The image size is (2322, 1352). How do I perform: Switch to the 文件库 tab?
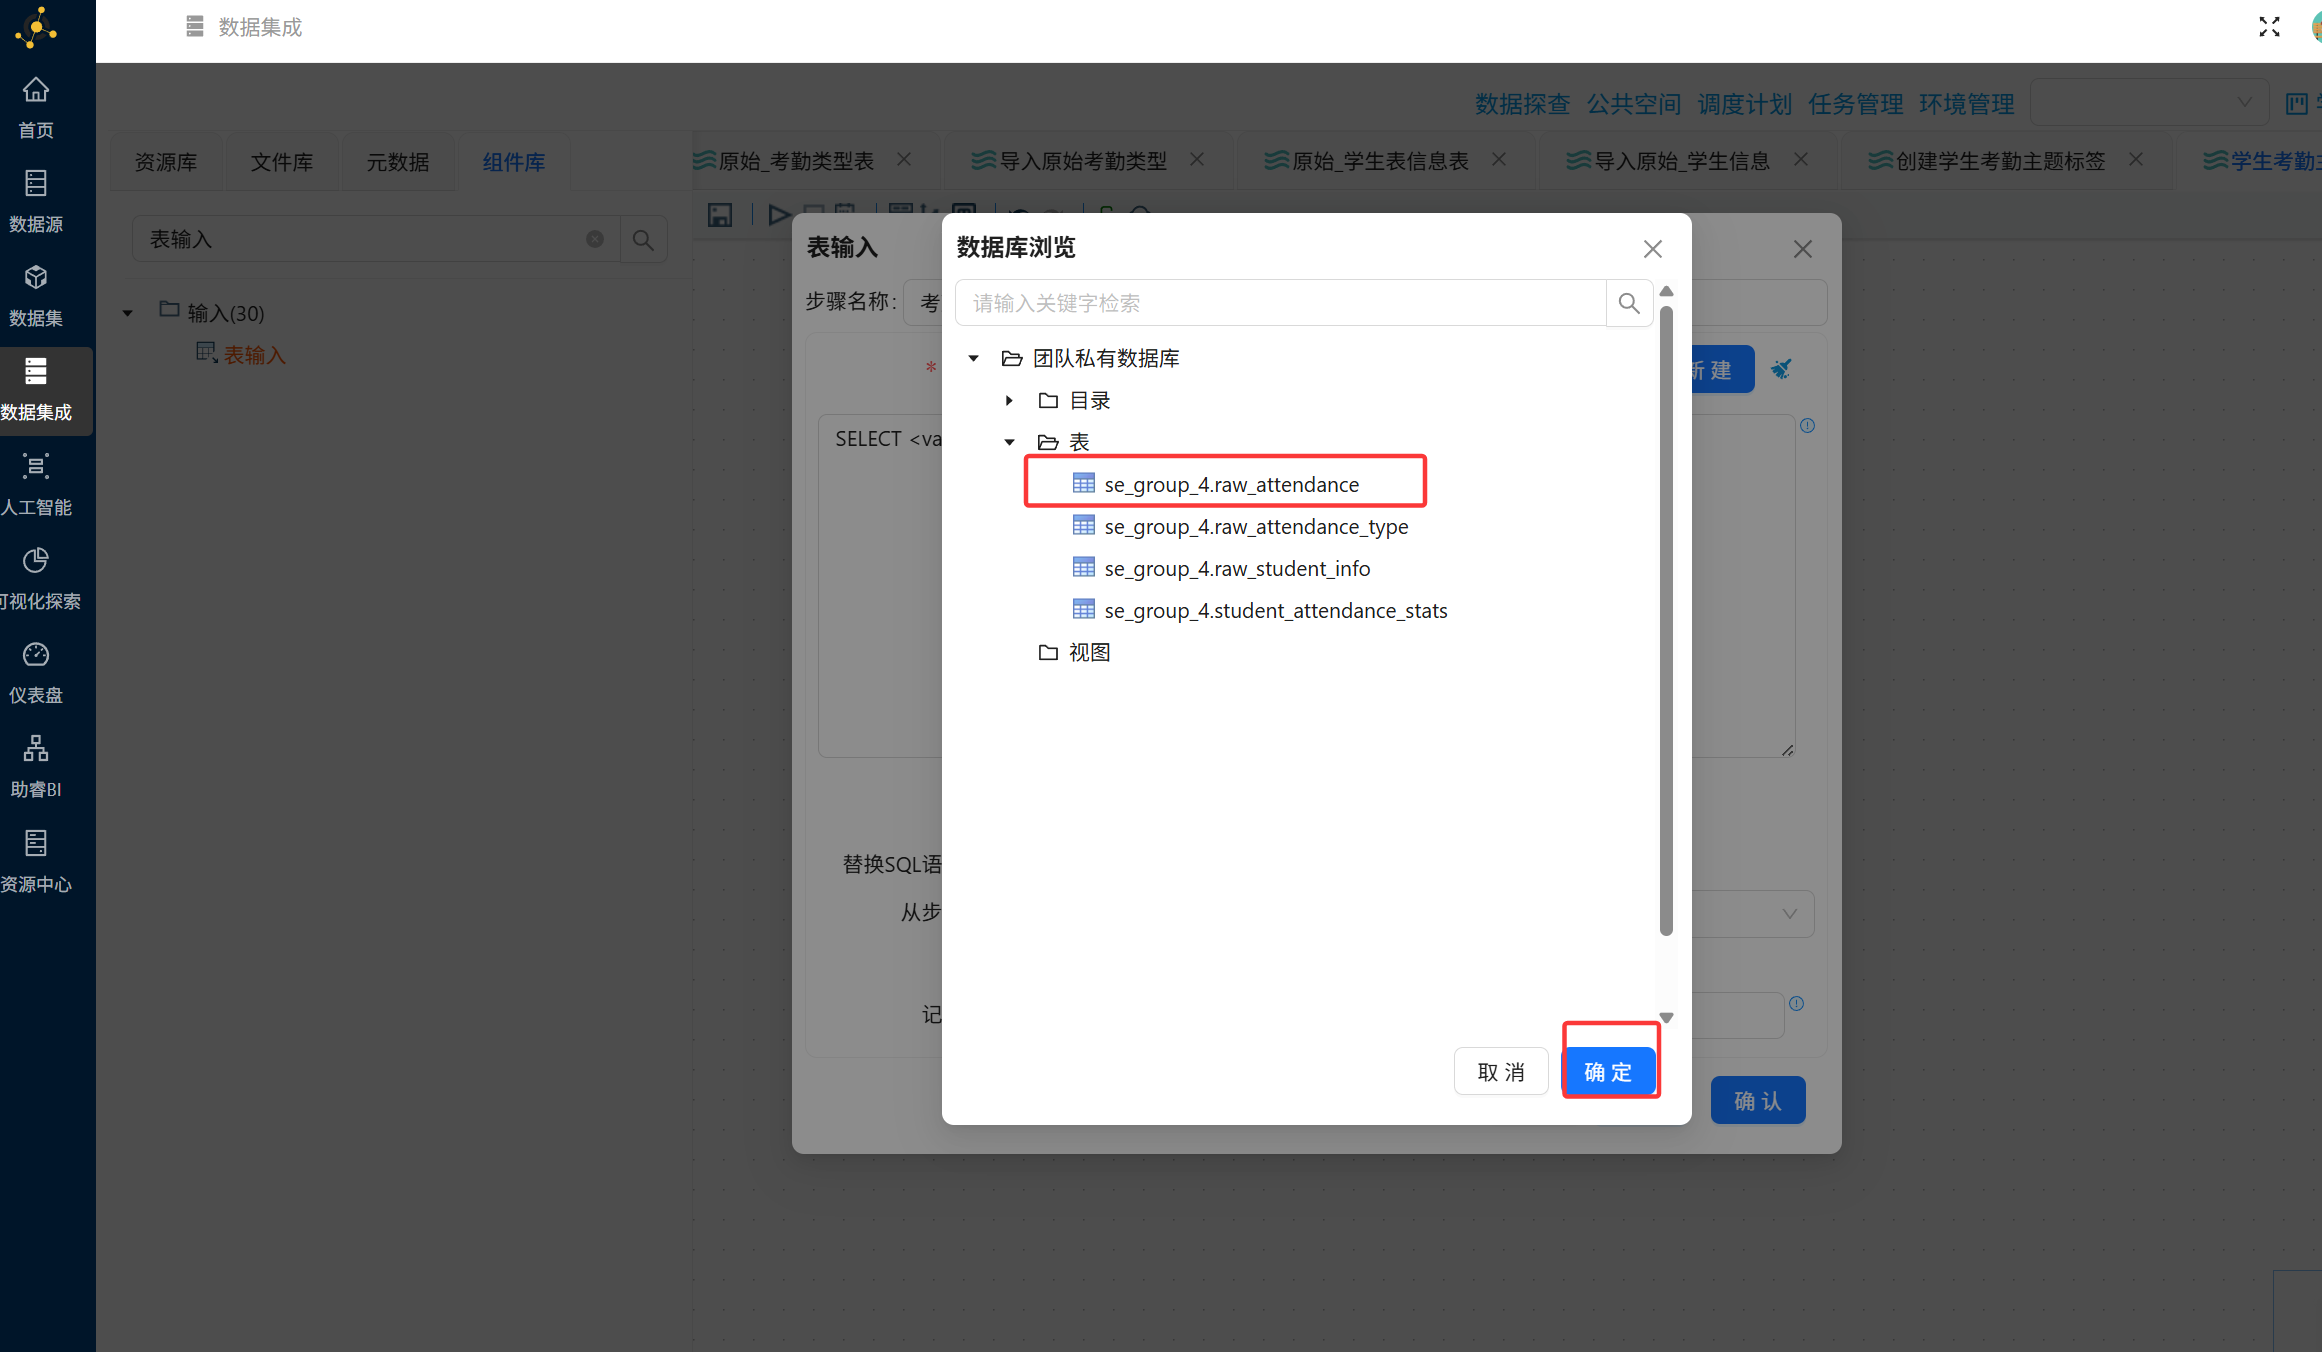(282, 162)
